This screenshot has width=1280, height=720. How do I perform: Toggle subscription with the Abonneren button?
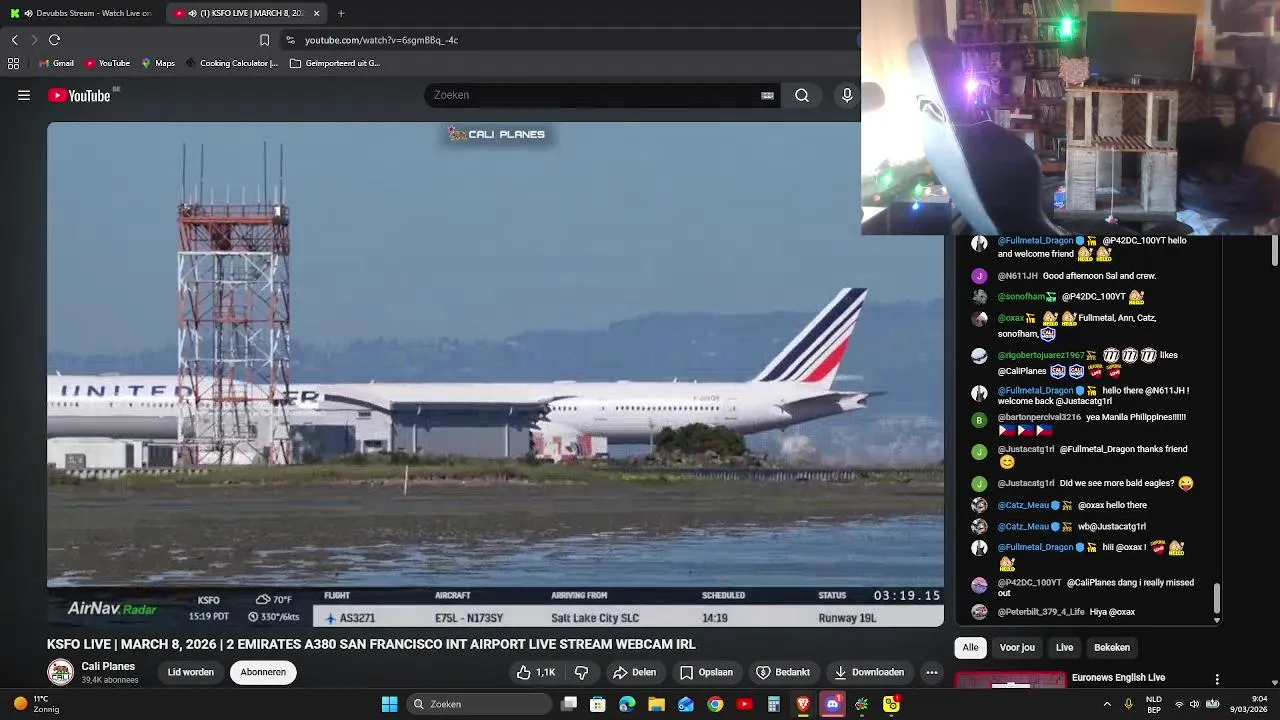[x=263, y=672]
